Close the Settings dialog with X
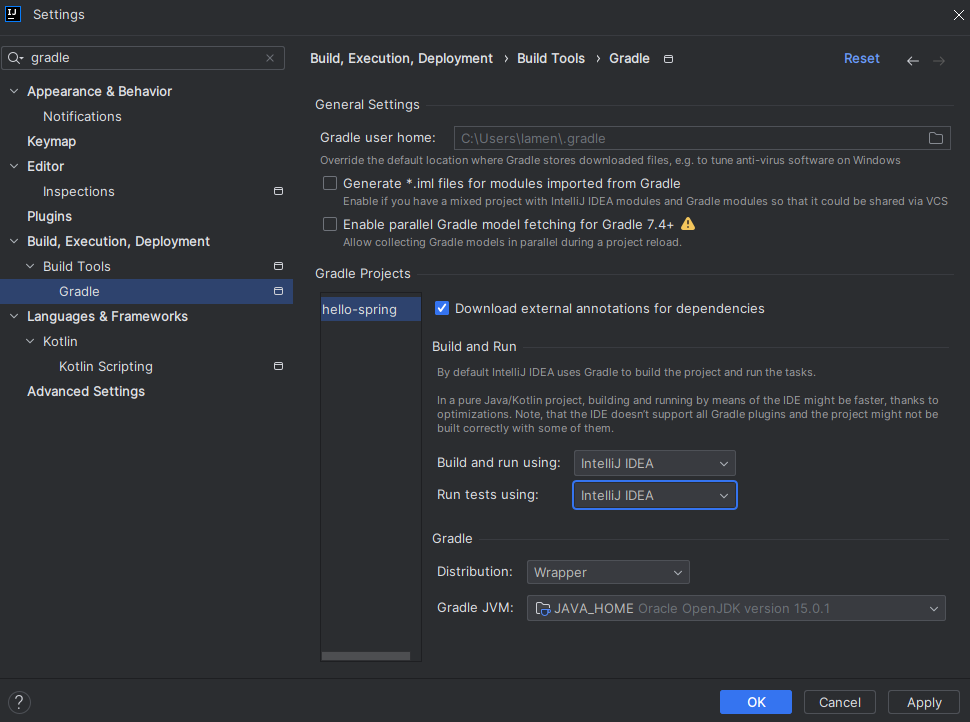The height and width of the screenshot is (722, 970). [958, 15]
